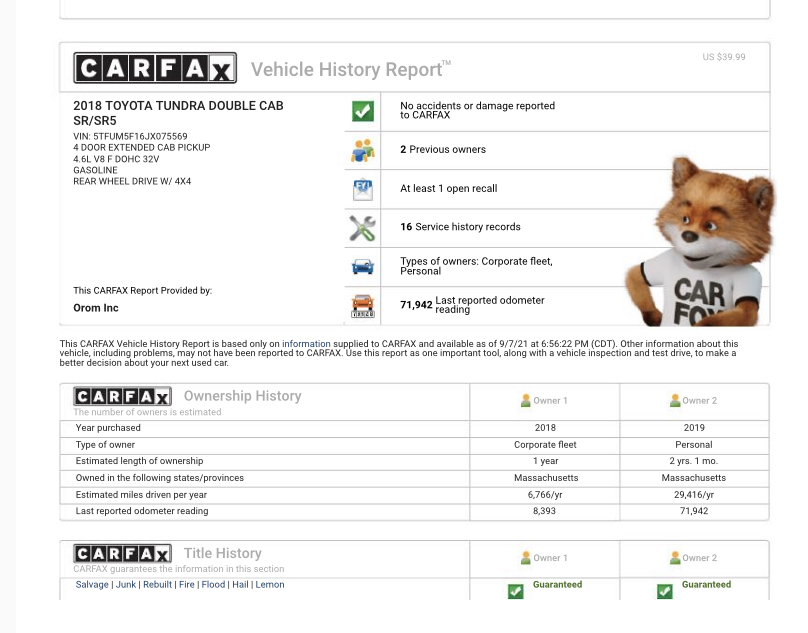The image size is (808, 633).
Task: Click 'REAR WHEEL DRIVE W/ 4X4' spec line
Action: (132, 181)
